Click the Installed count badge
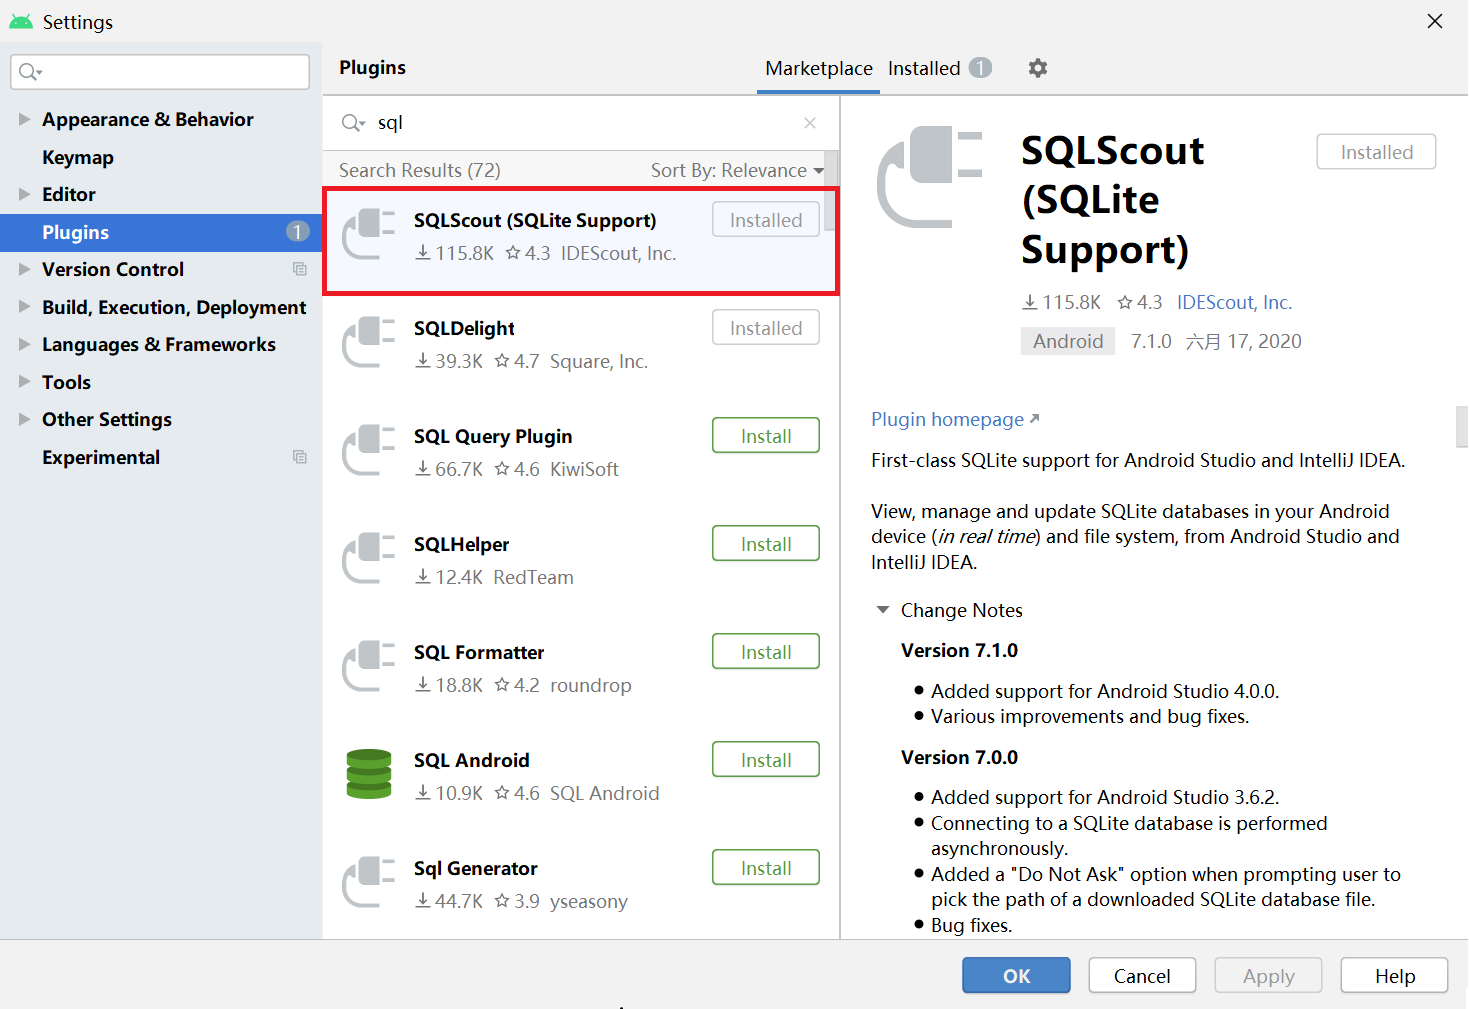1469x1009 pixels. coord(980,68)
